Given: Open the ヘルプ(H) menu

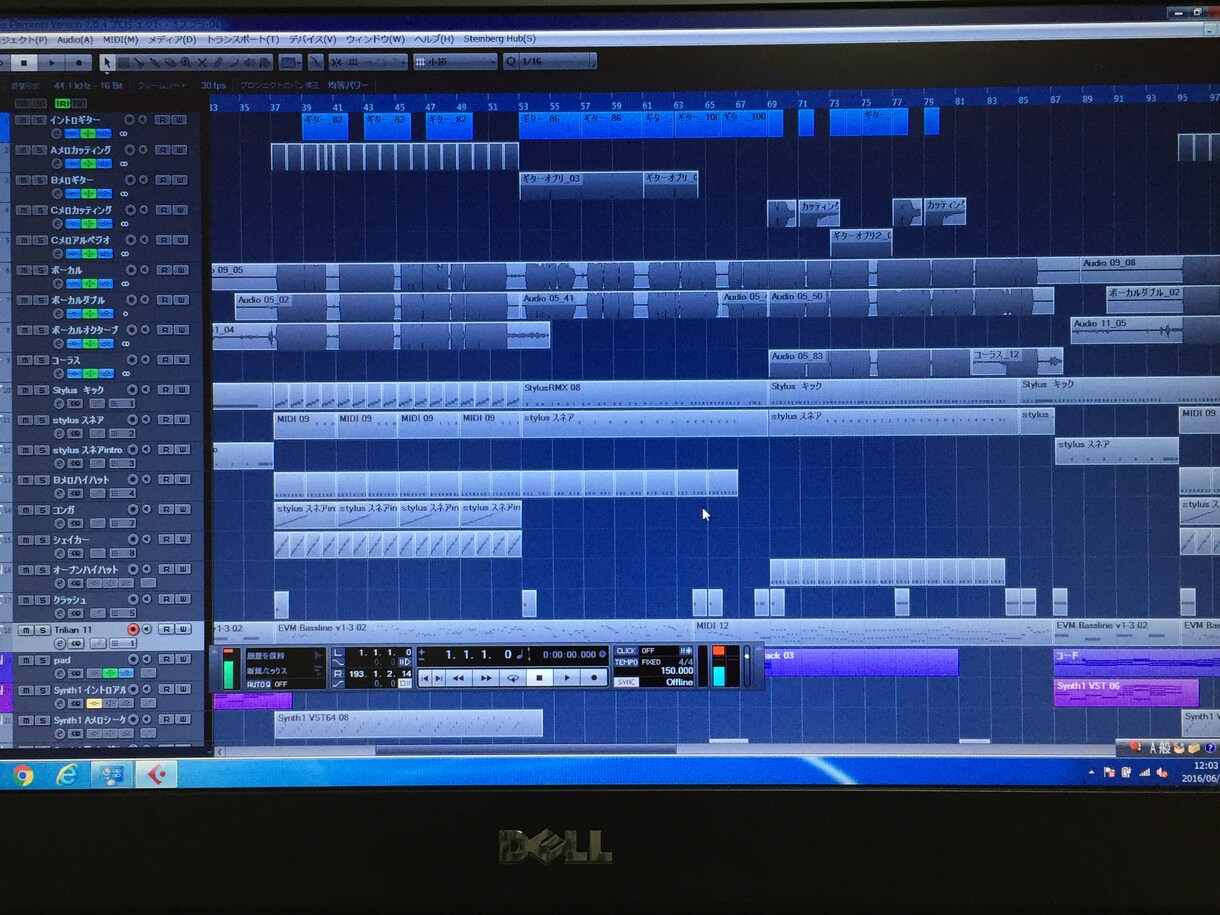Looking at the screenshot, I should click(434, 40).
